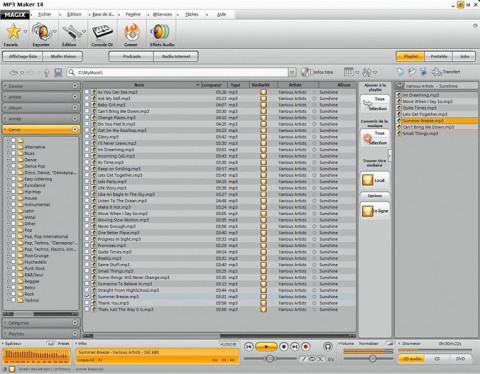Open the Effets Audio icon
Image resolution: width=480 pixels, height=374 pixels.
click(161, 32)
